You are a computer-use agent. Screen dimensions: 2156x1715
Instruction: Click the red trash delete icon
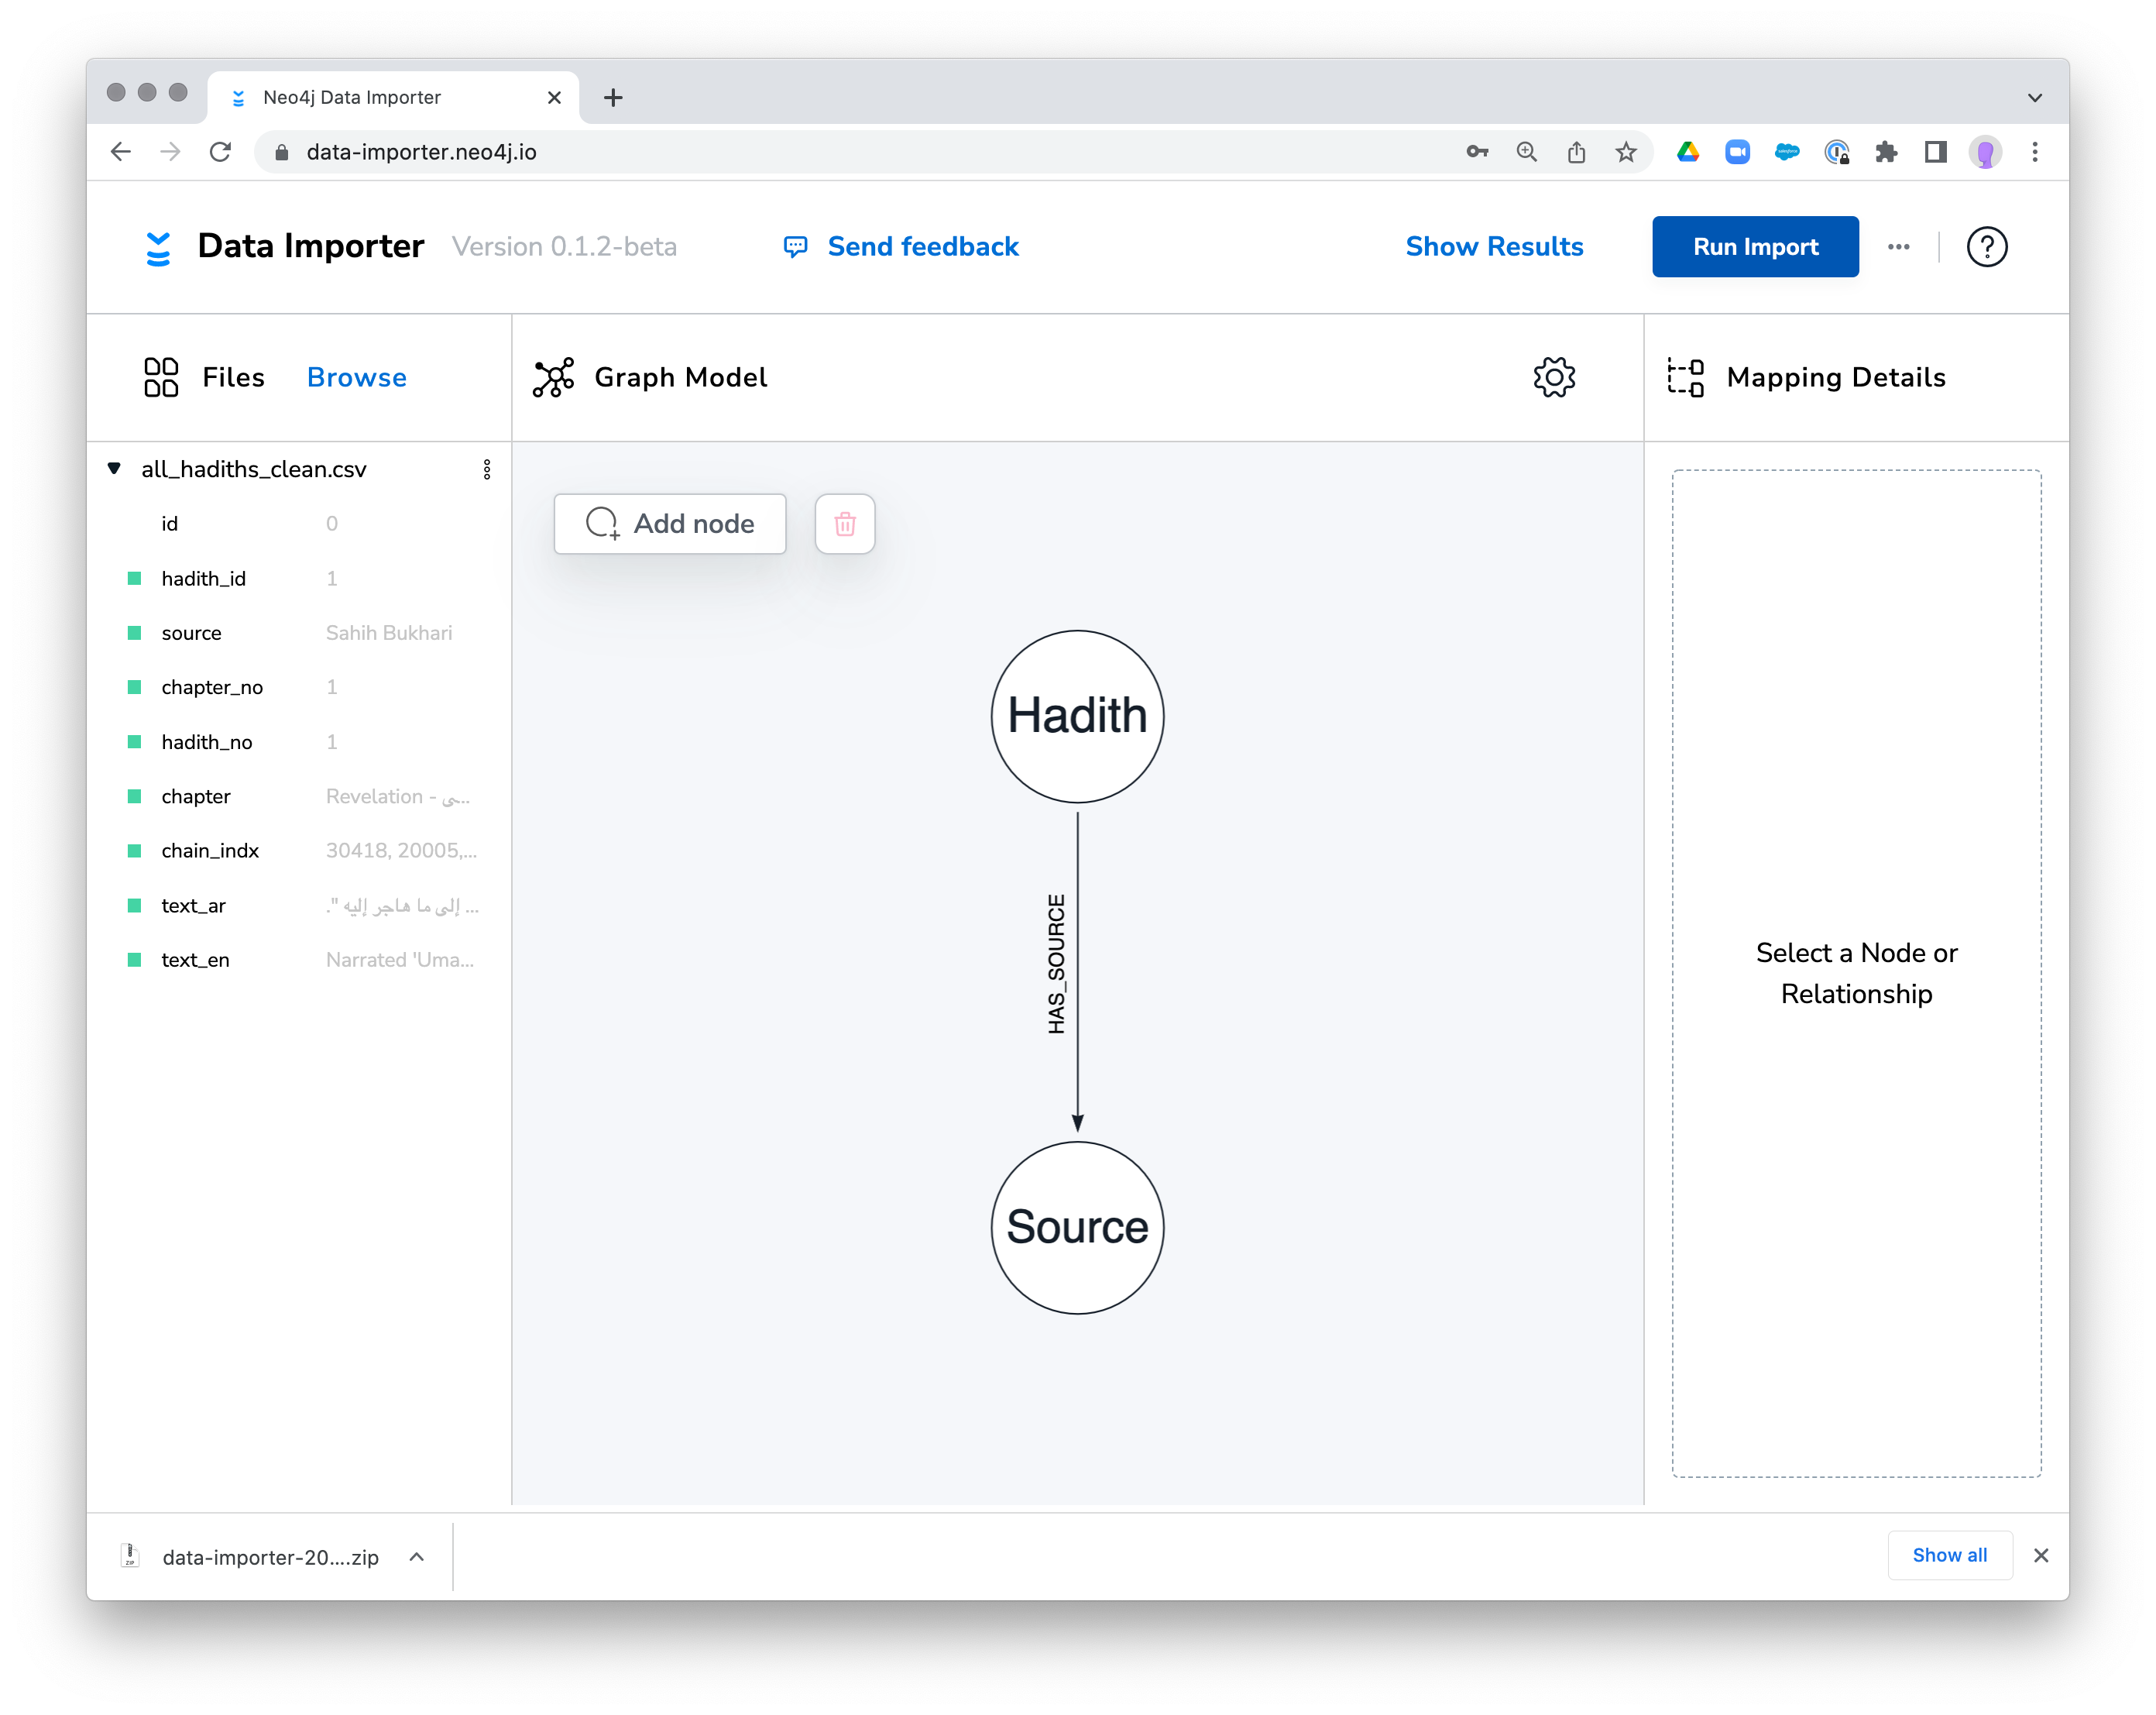click(845, 524)
